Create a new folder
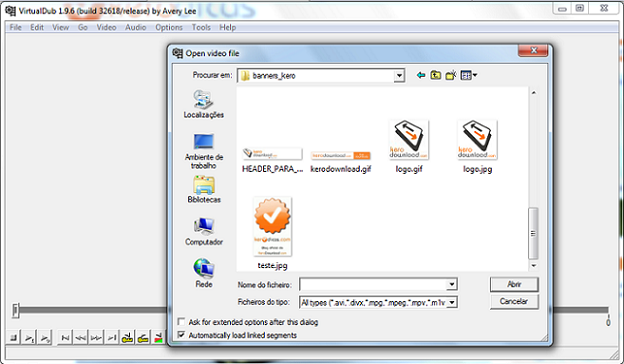This screenshot has width=624, height=364. click(451, 75)
